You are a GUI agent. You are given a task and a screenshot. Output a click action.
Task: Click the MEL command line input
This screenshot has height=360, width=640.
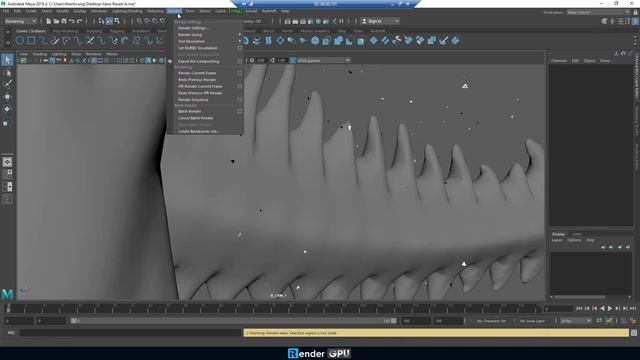(131, 333)
